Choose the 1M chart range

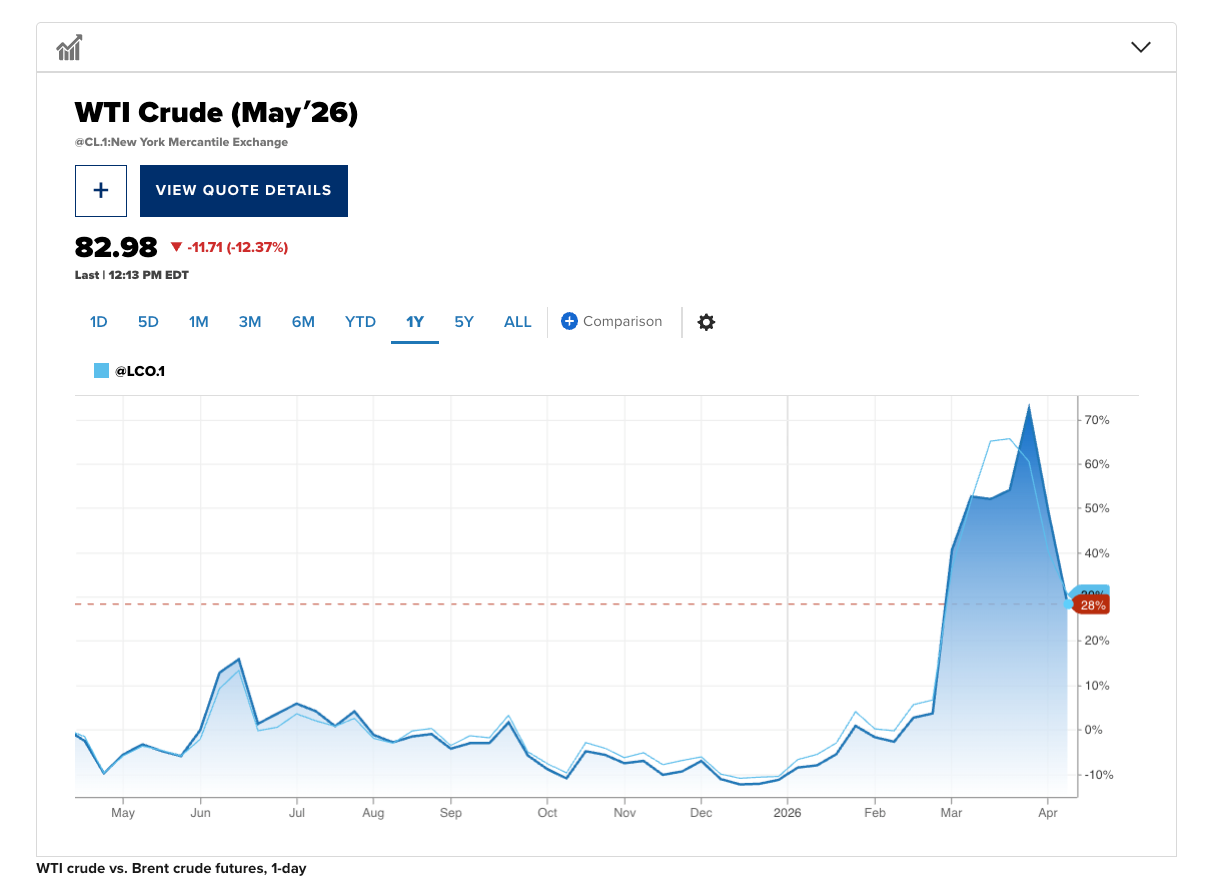coord(198,322)
